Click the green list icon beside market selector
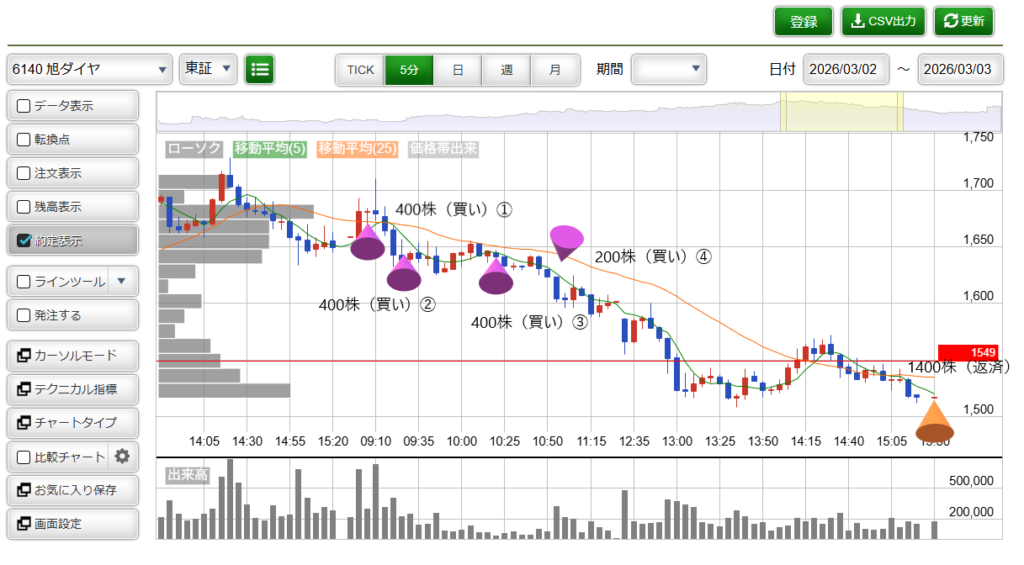 260,69
